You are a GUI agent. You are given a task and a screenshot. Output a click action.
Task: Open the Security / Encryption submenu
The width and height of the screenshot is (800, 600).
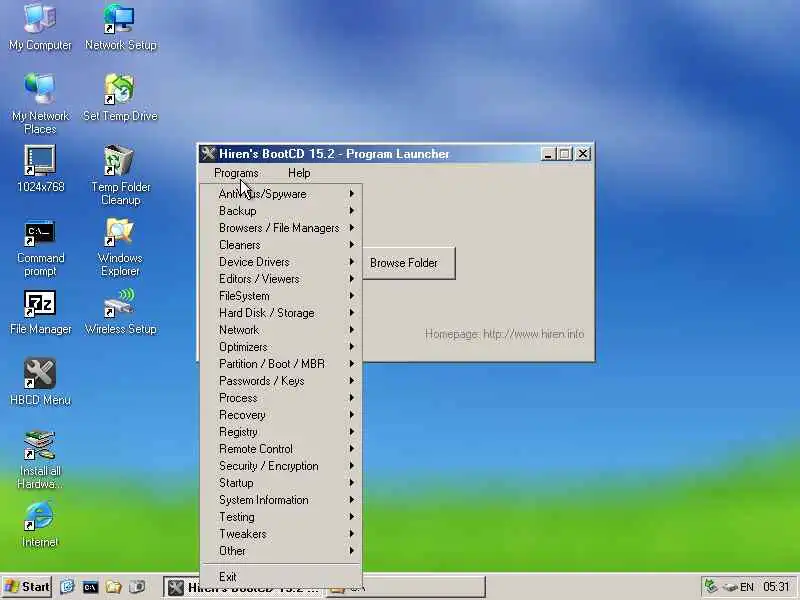(x=281, y=466)
